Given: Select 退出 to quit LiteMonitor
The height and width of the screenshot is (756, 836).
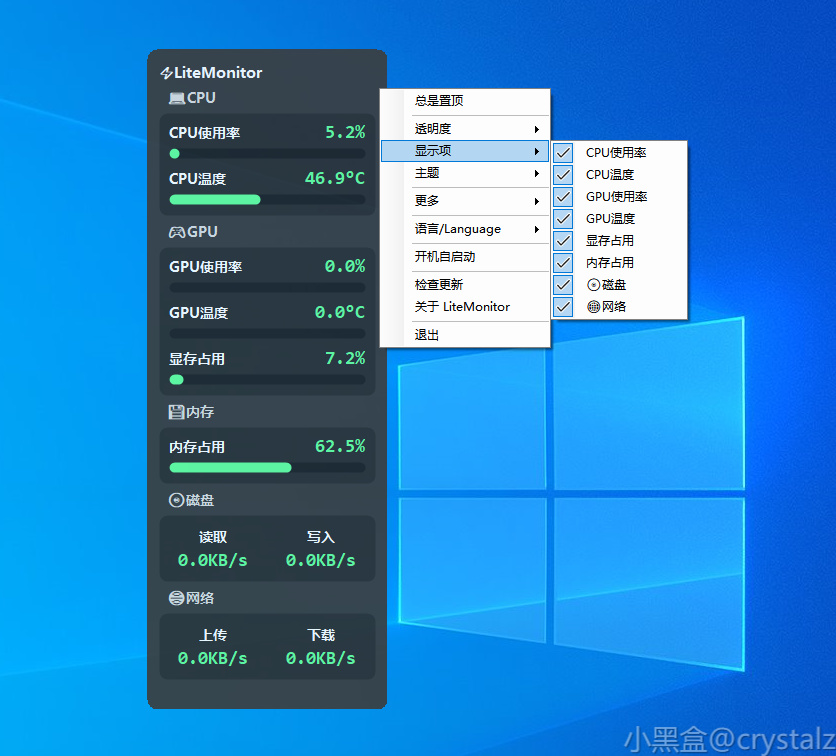Looking at the screenshot, I should point(465,335).
